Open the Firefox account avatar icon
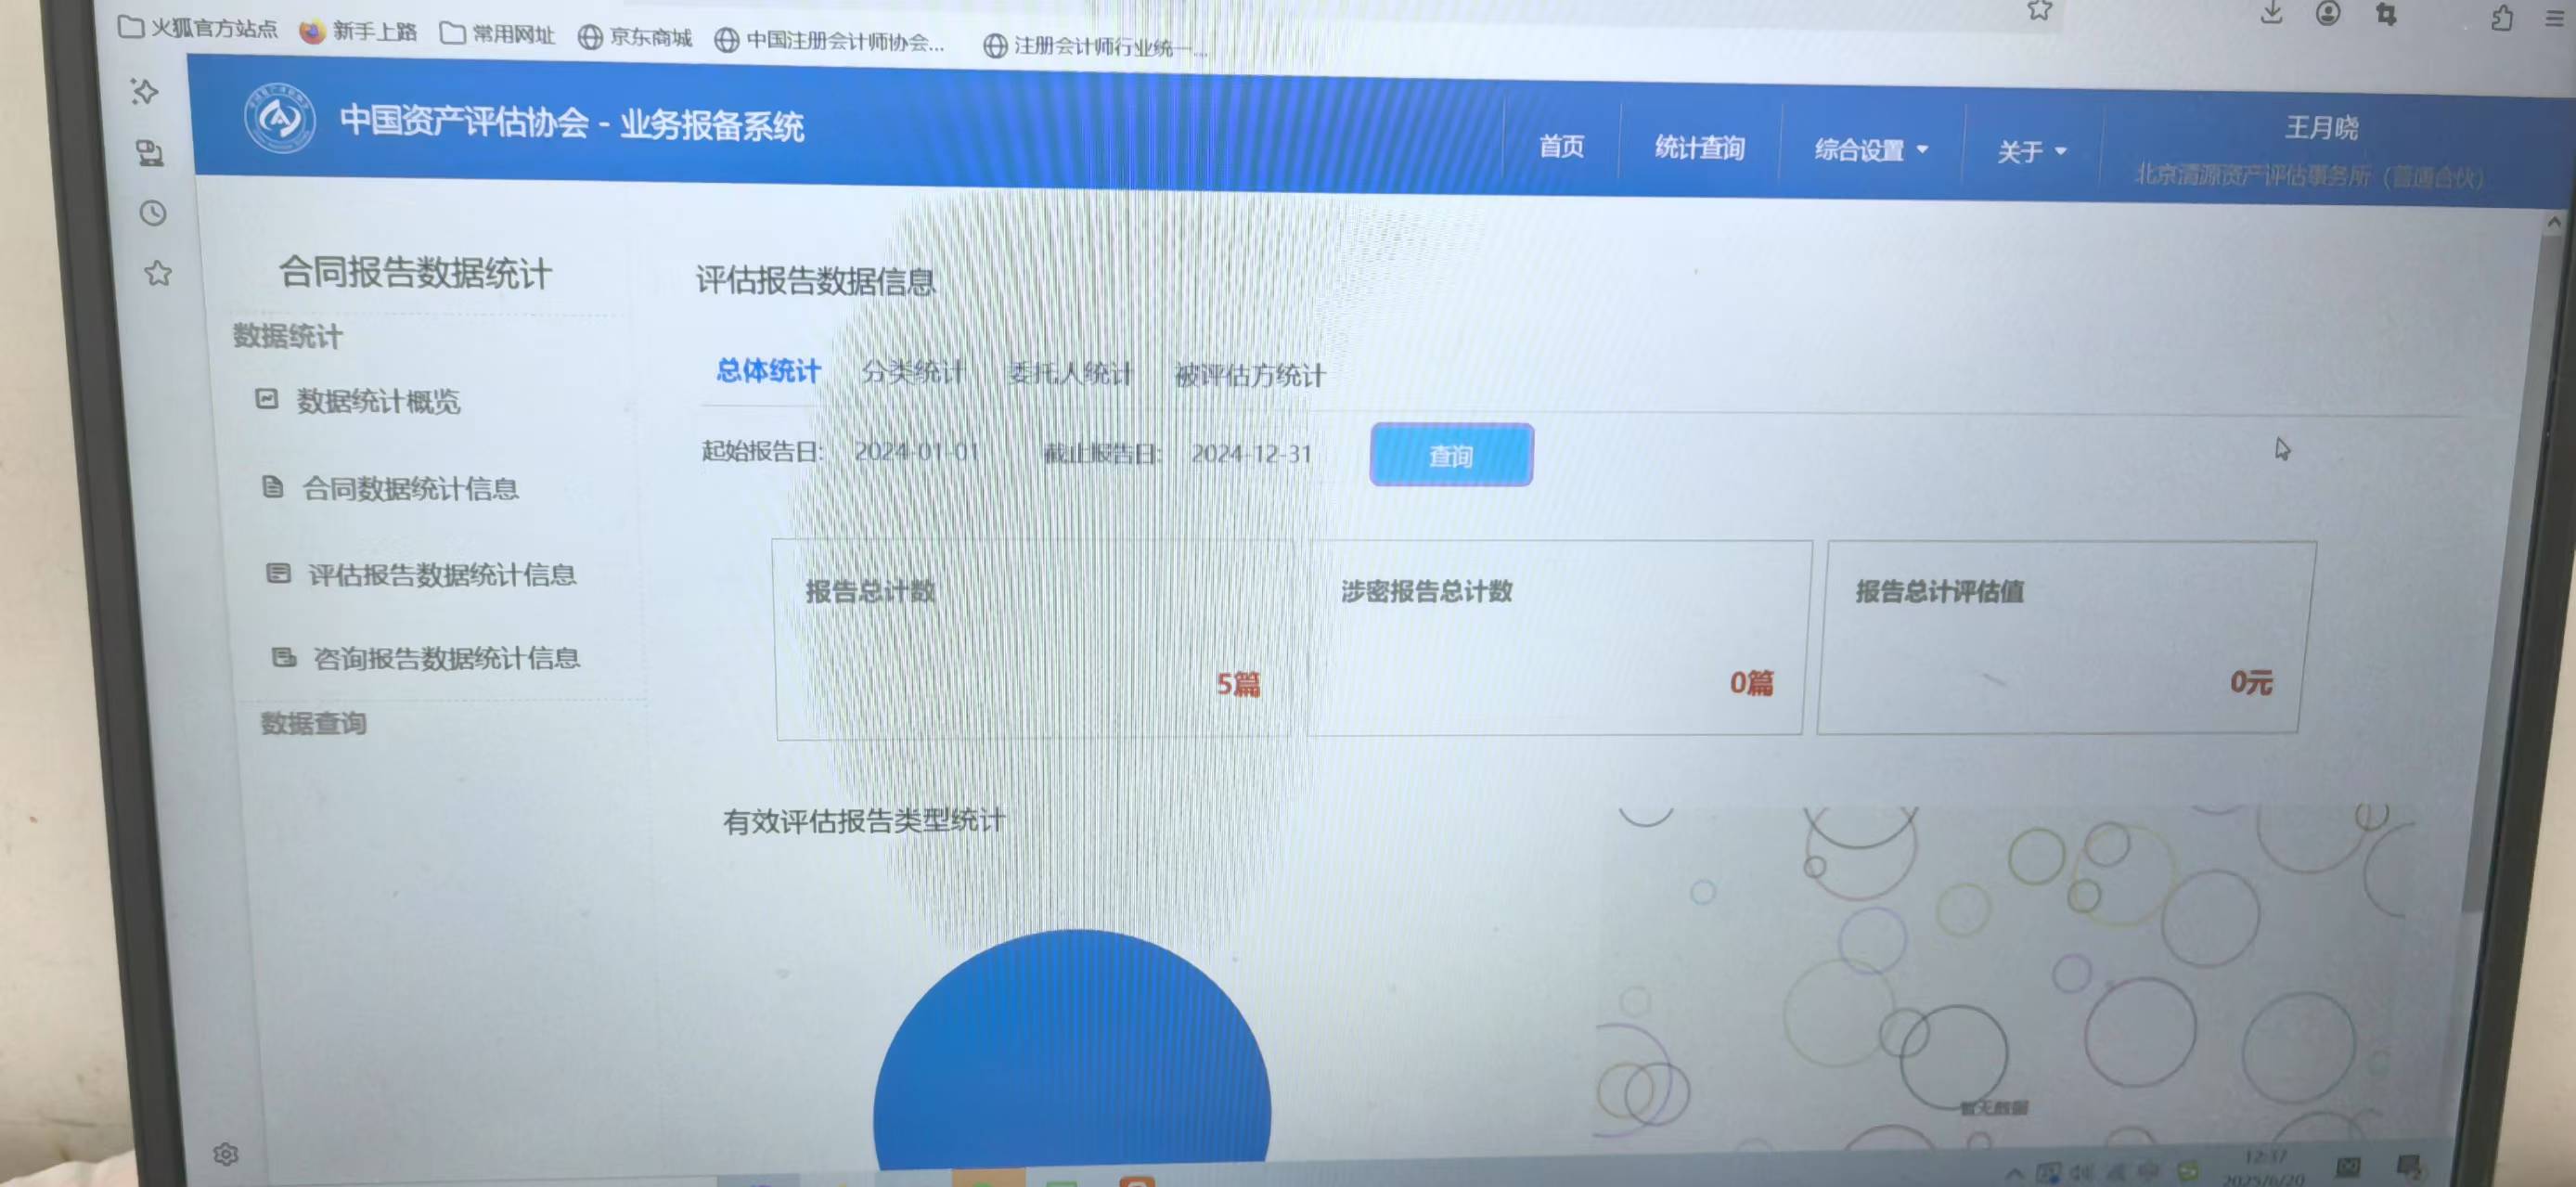Screen dimensions: 2576x1187 [x=2327, y=13]
